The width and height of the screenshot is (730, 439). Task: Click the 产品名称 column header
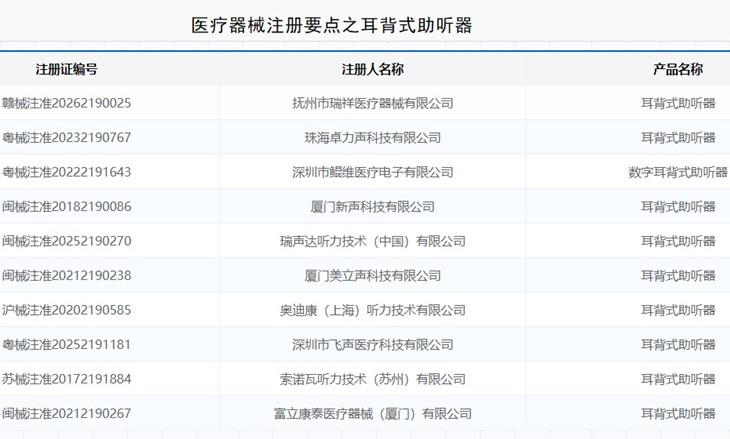678,69
